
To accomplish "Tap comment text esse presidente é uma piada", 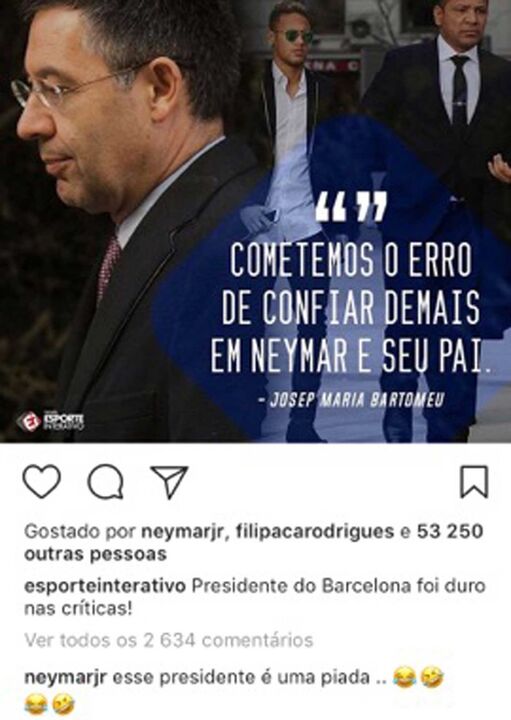I will point(241,678).
